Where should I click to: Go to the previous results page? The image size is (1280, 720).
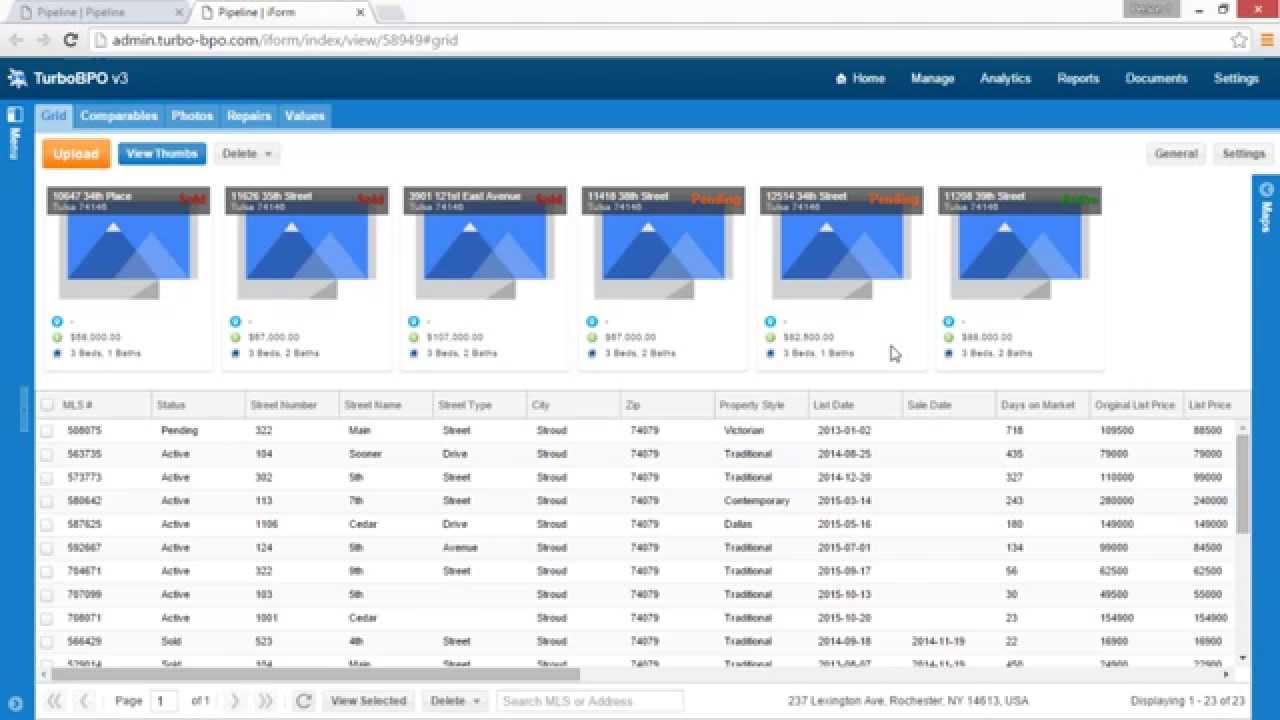(85, 701)
